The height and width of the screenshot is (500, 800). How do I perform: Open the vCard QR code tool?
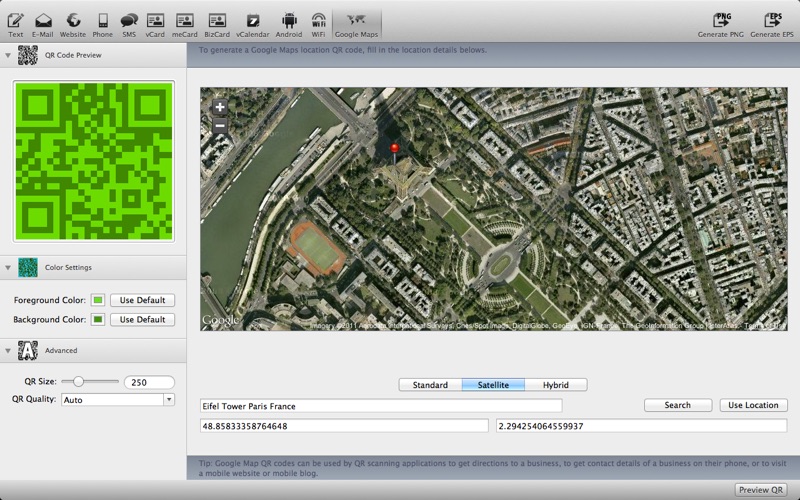coord(155,20)
